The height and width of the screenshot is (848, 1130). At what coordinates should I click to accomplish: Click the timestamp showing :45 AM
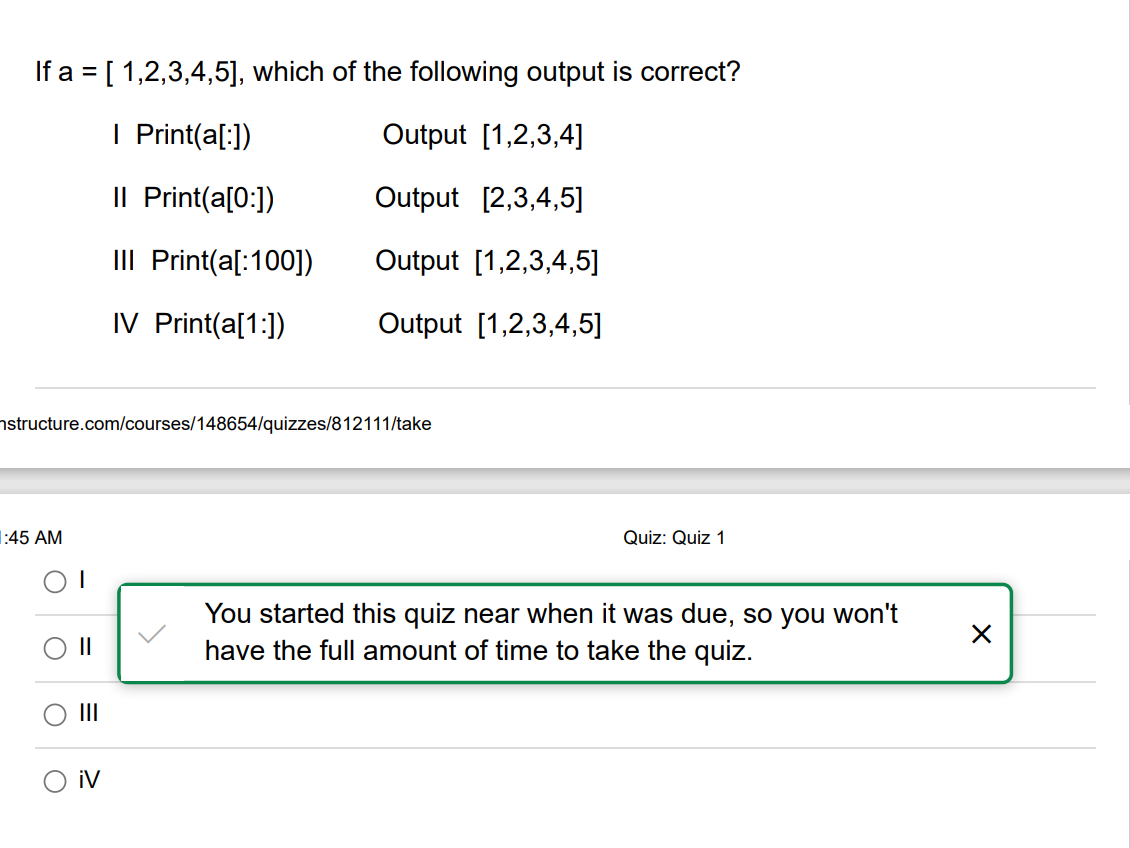tap(30, 537)
